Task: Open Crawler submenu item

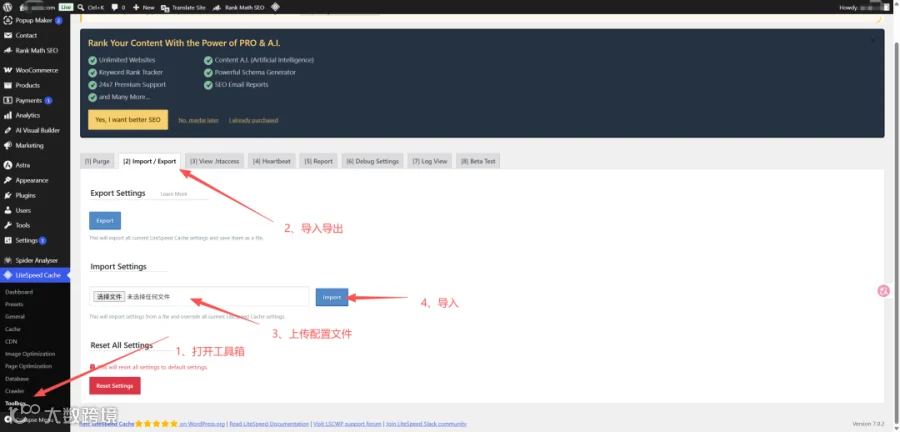Action: (x=14, y=391)
